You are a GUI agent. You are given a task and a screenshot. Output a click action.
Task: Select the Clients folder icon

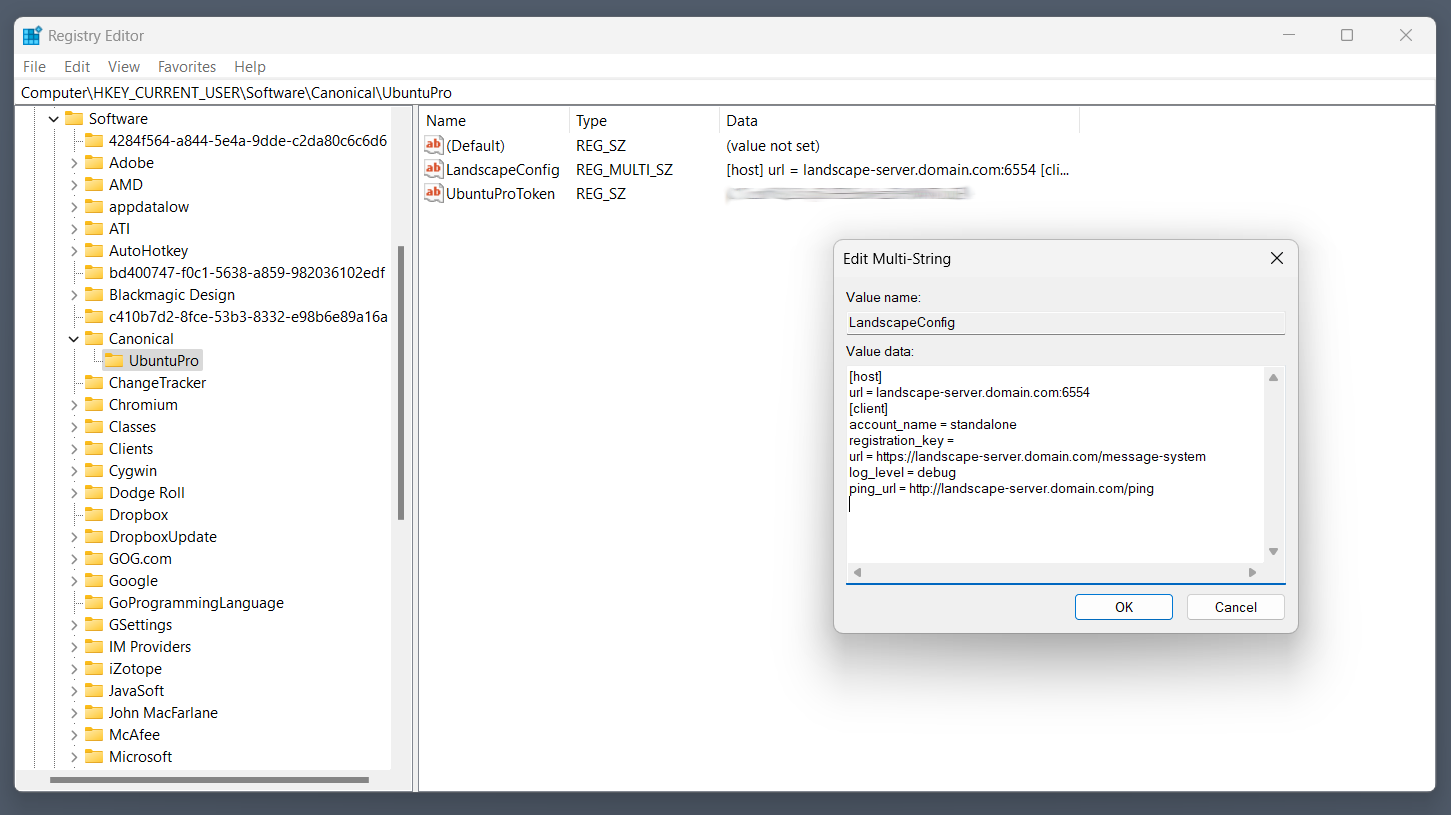pos(94,449)
